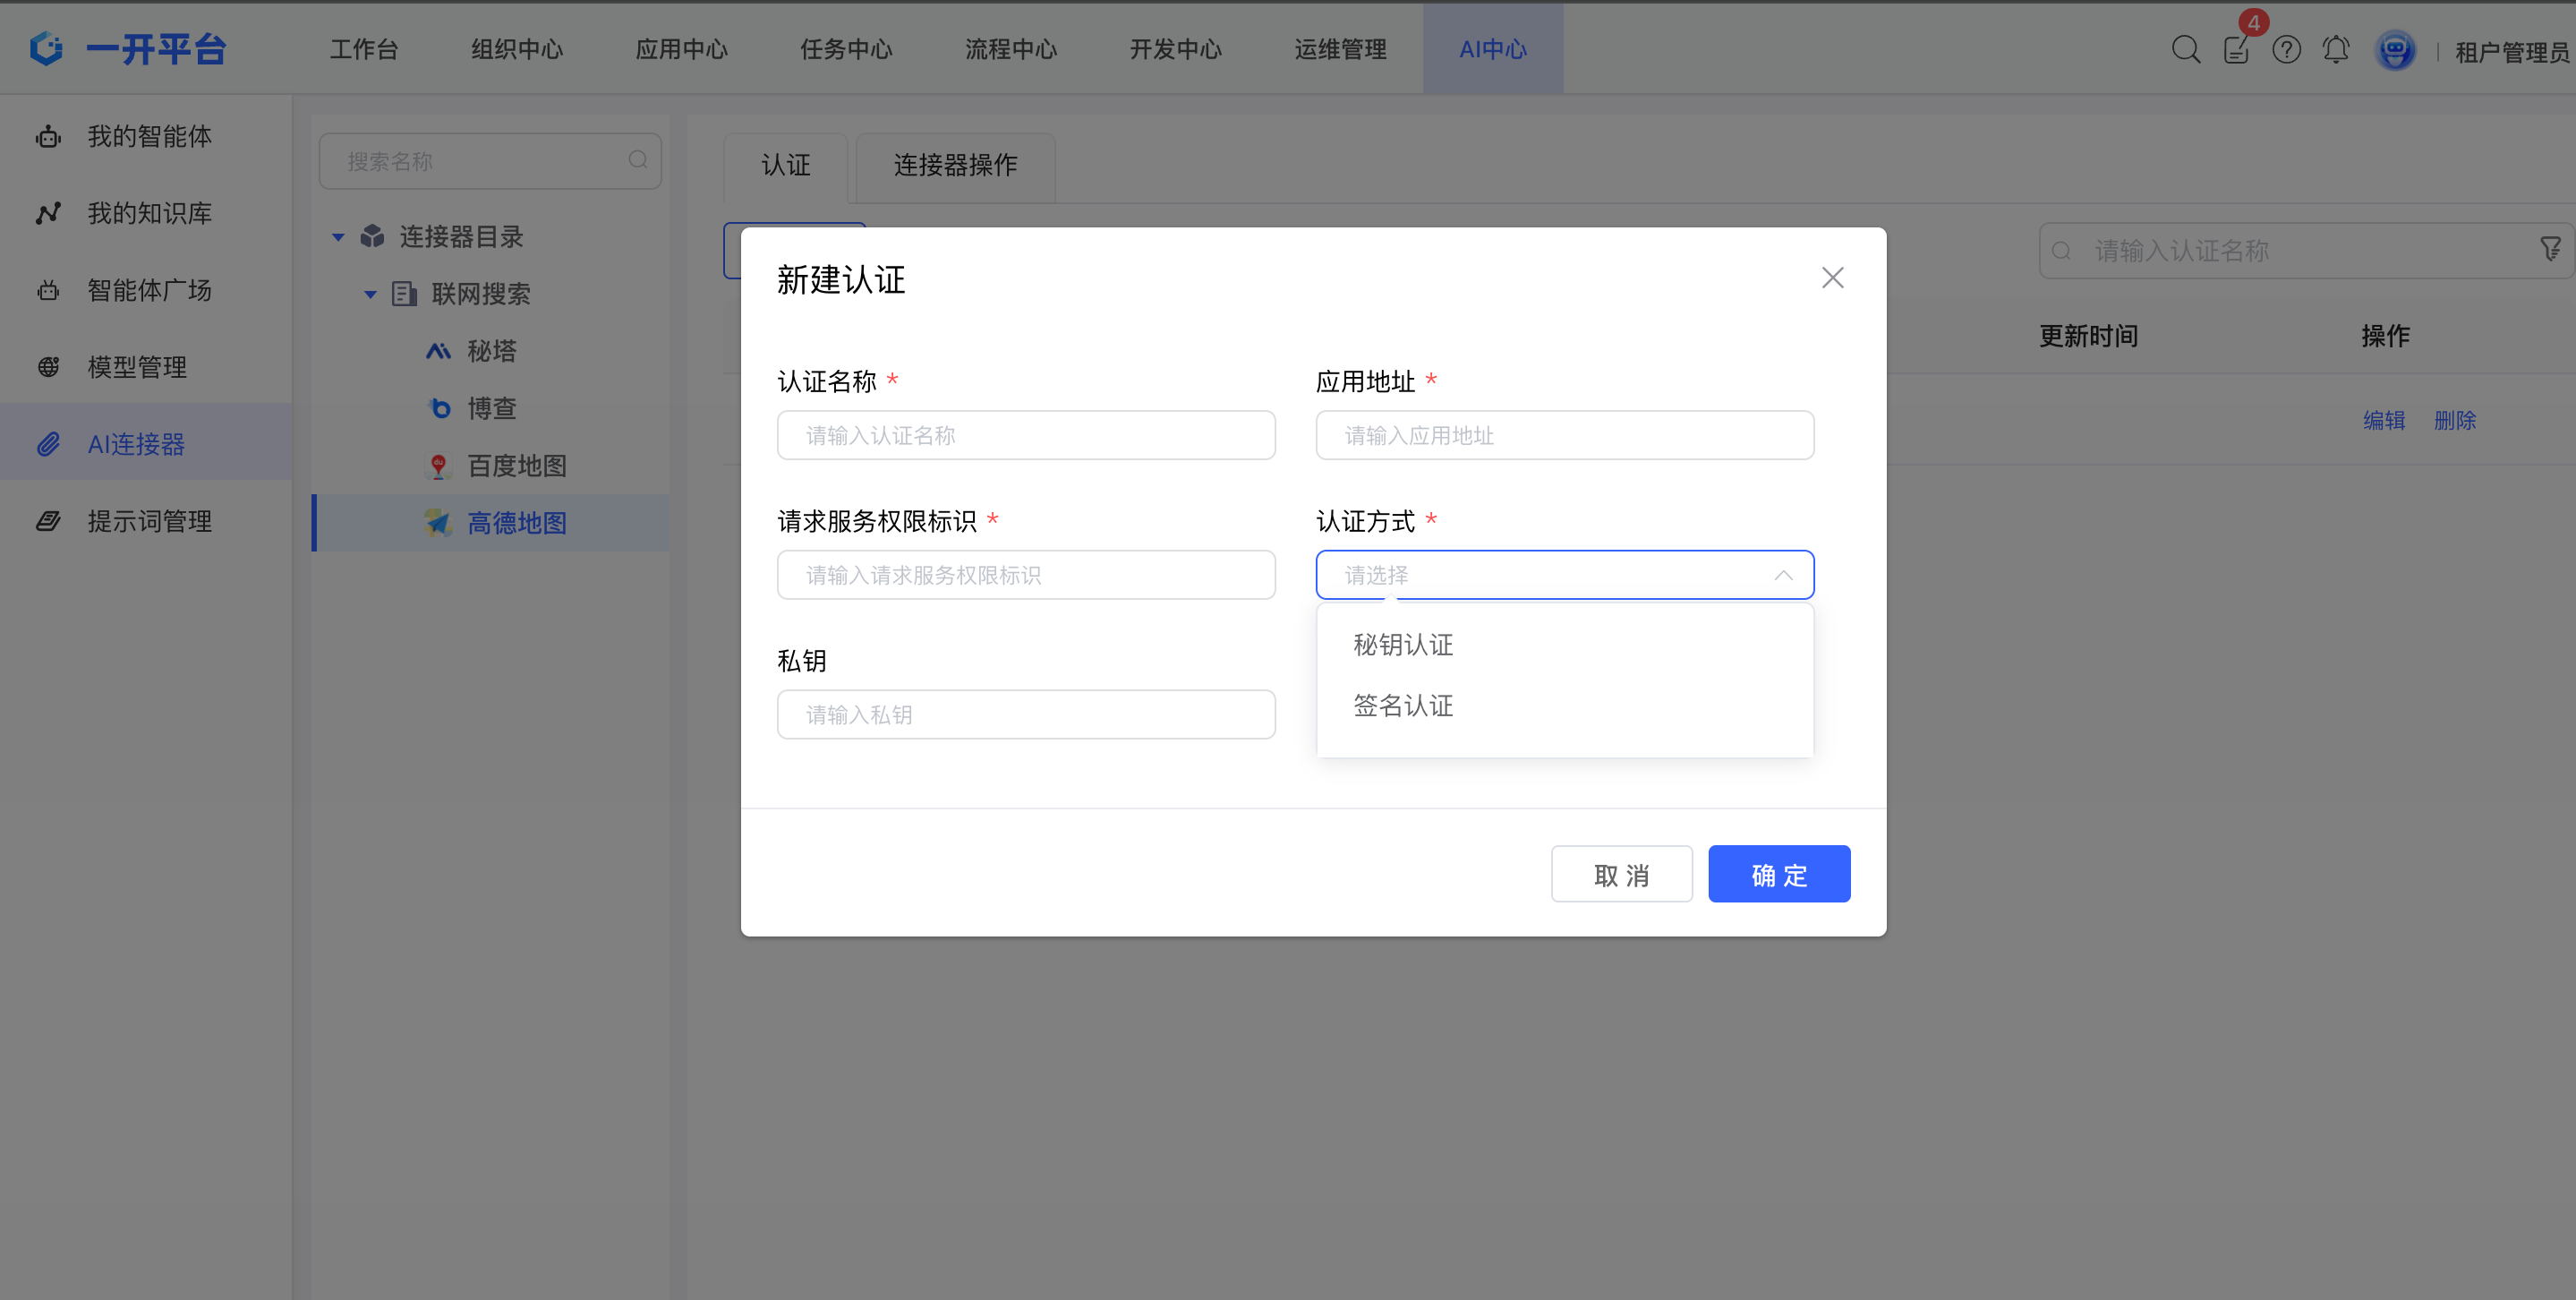Collapse the 联网搜索 tree folder
Image resolution: width=2576 pixels, height=1300 pixels.
pyautogui.click(x=370, y=294)
